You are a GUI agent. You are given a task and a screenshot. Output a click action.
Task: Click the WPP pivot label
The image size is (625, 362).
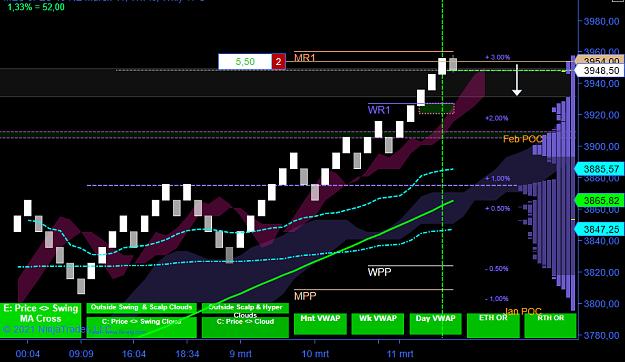379,272
